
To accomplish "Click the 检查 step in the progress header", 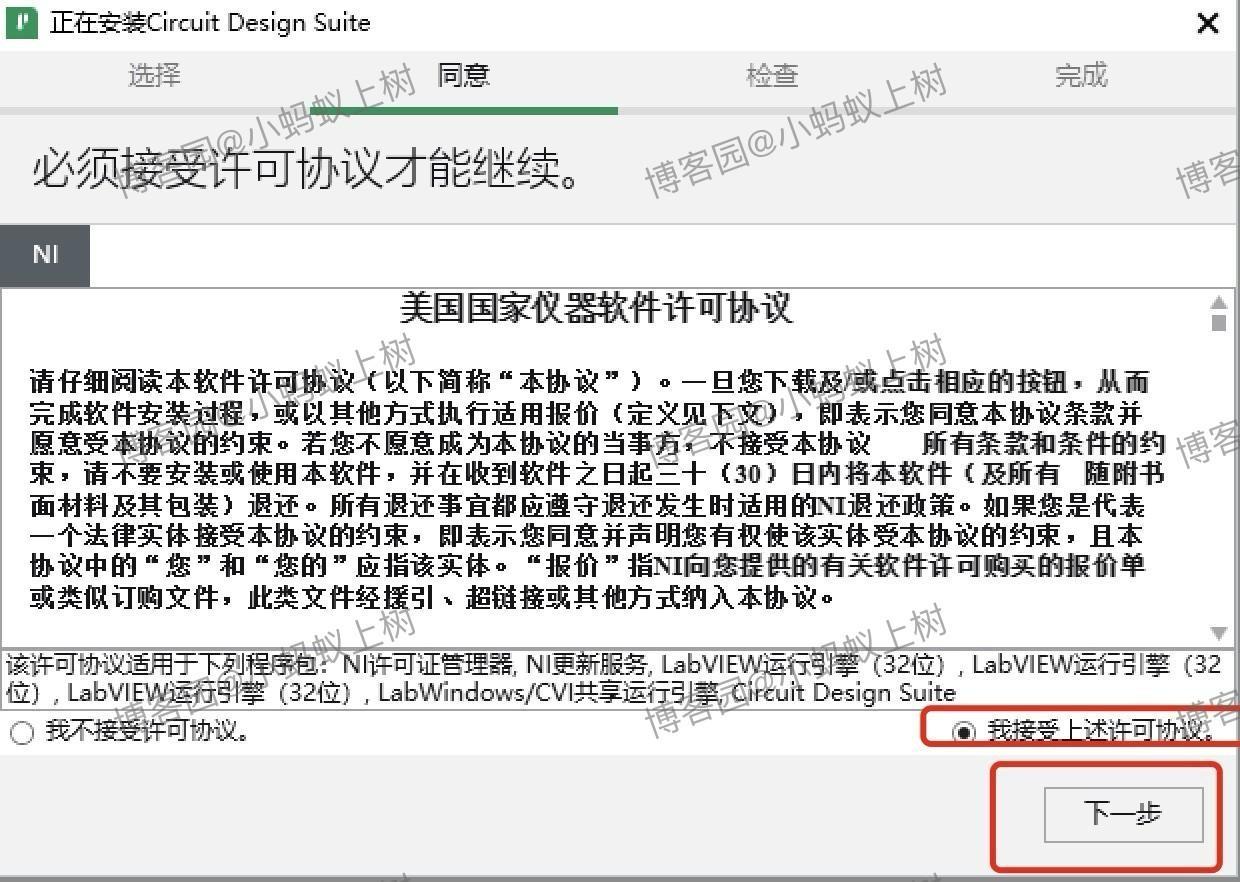I will (771, 75).
